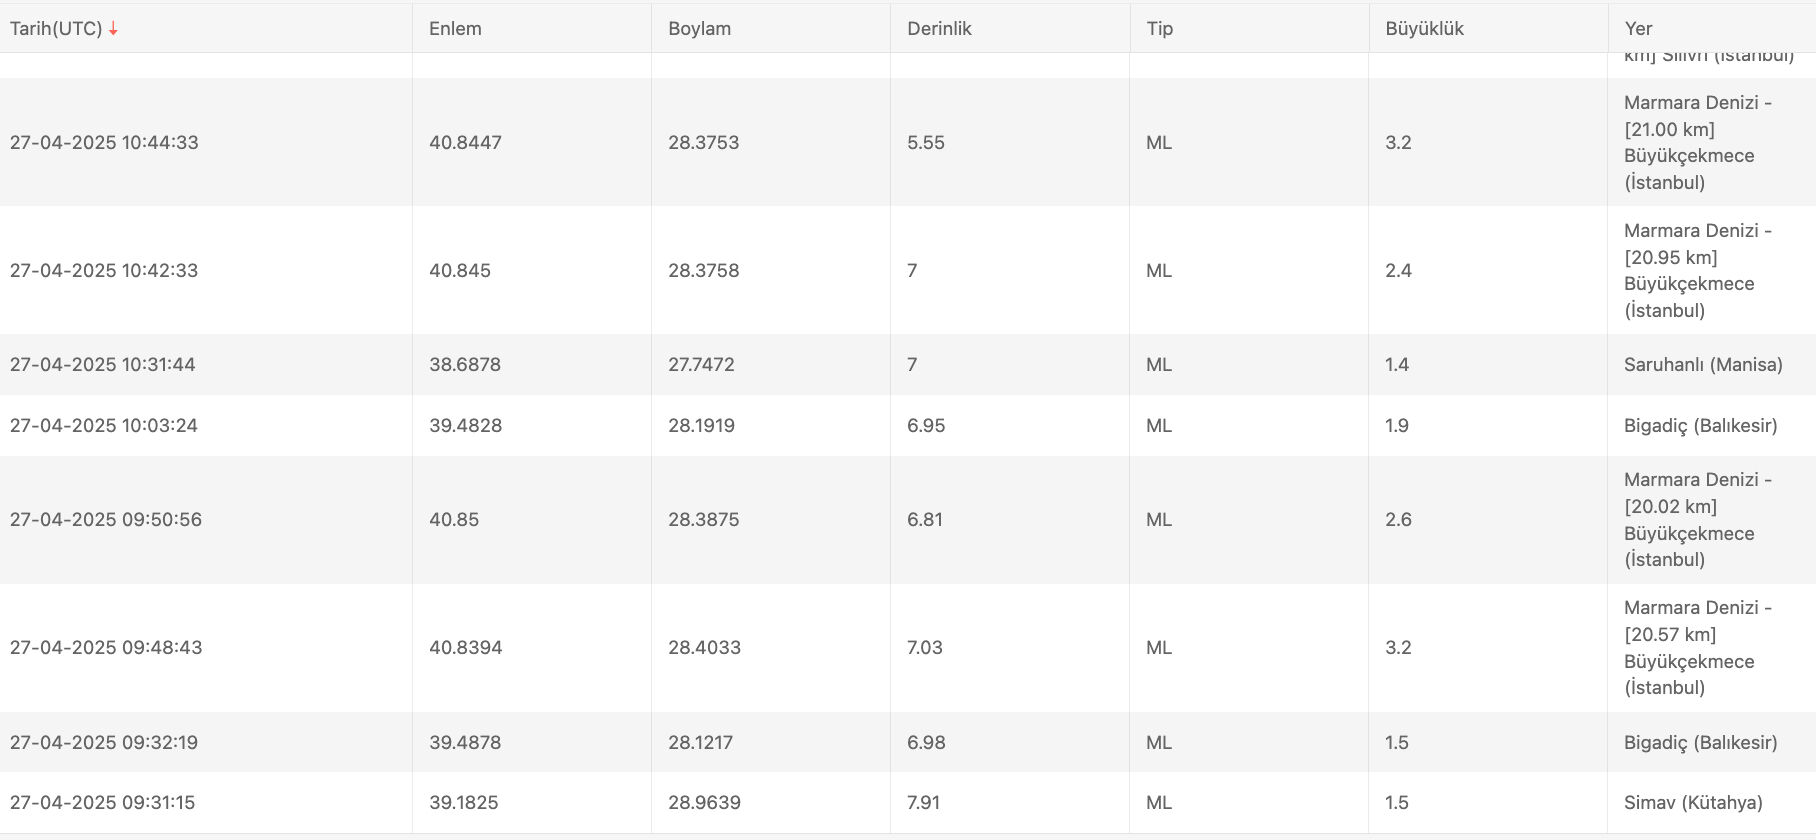Sort the table by Tarih(UTC) header

(56, 29)
